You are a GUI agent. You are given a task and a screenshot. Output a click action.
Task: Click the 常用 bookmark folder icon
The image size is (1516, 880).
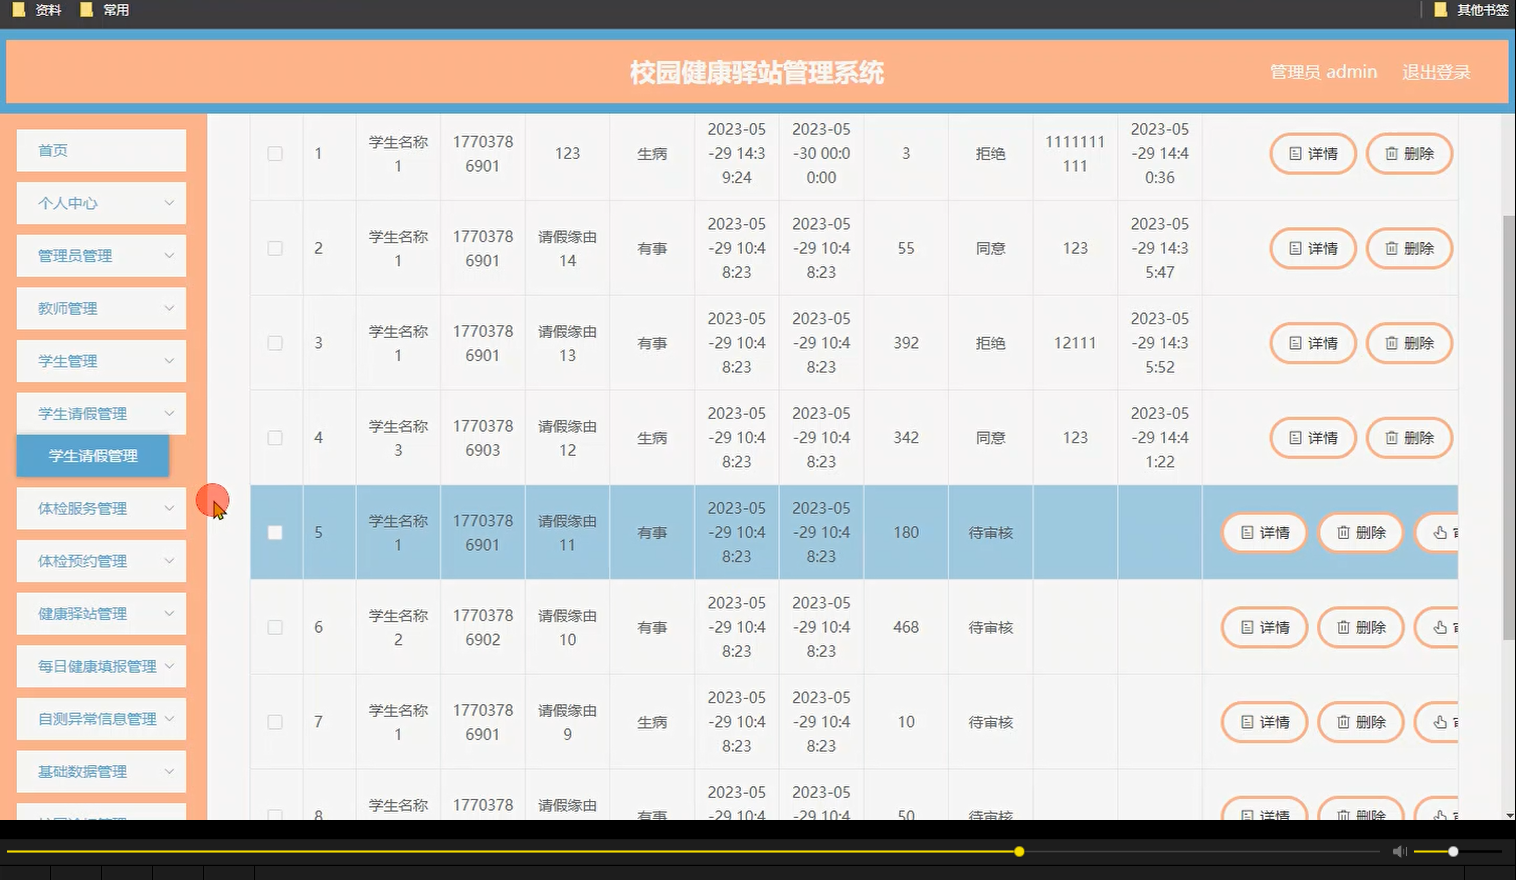(86, 10)
